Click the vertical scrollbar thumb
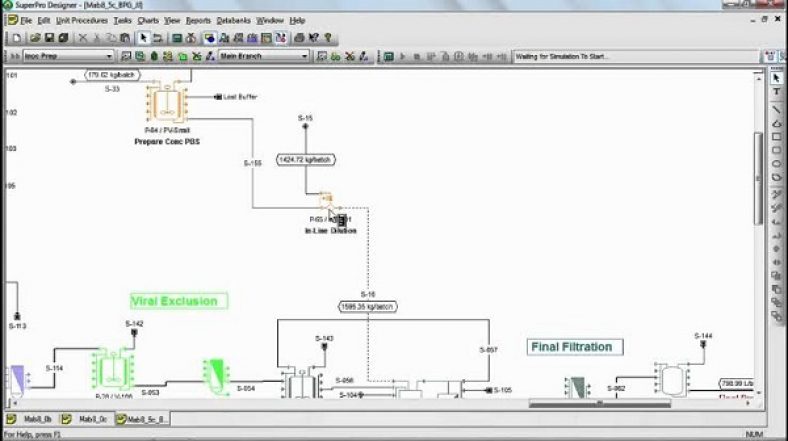 pyautogui.click(x=759, y=179)
